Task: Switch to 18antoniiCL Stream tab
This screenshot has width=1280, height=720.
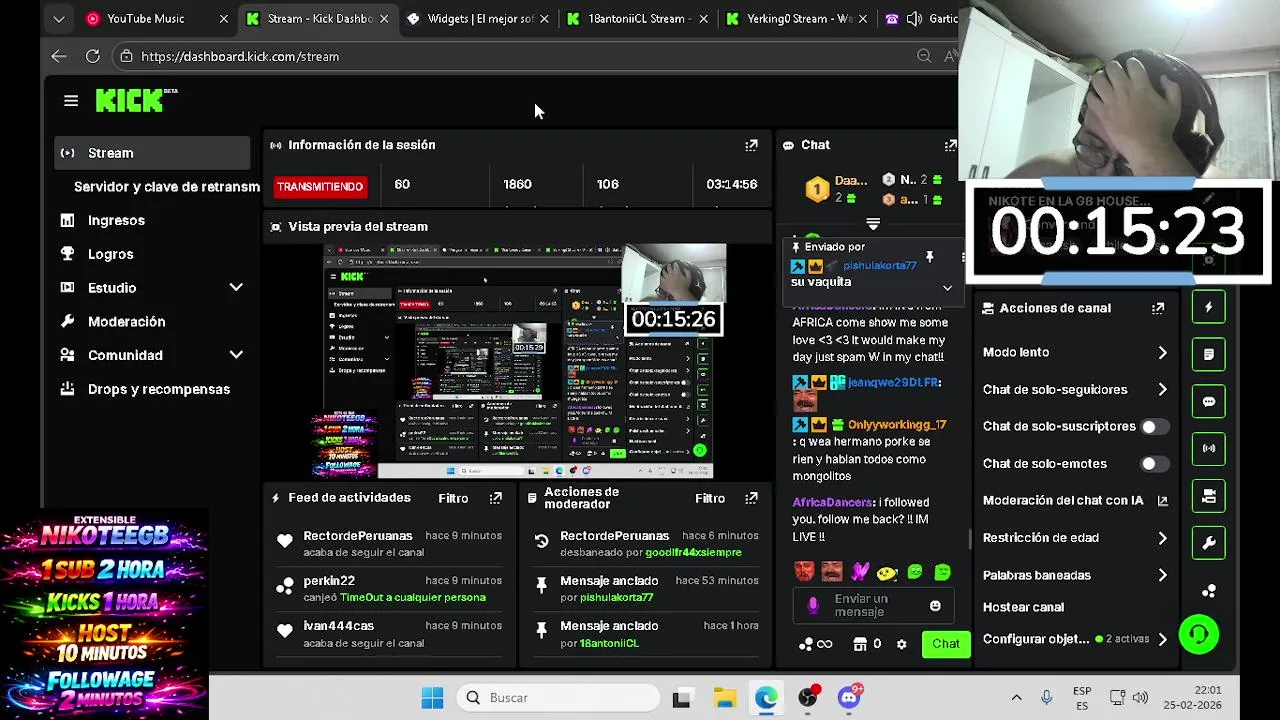Action: pyautogui.click(x=638, y=18)
